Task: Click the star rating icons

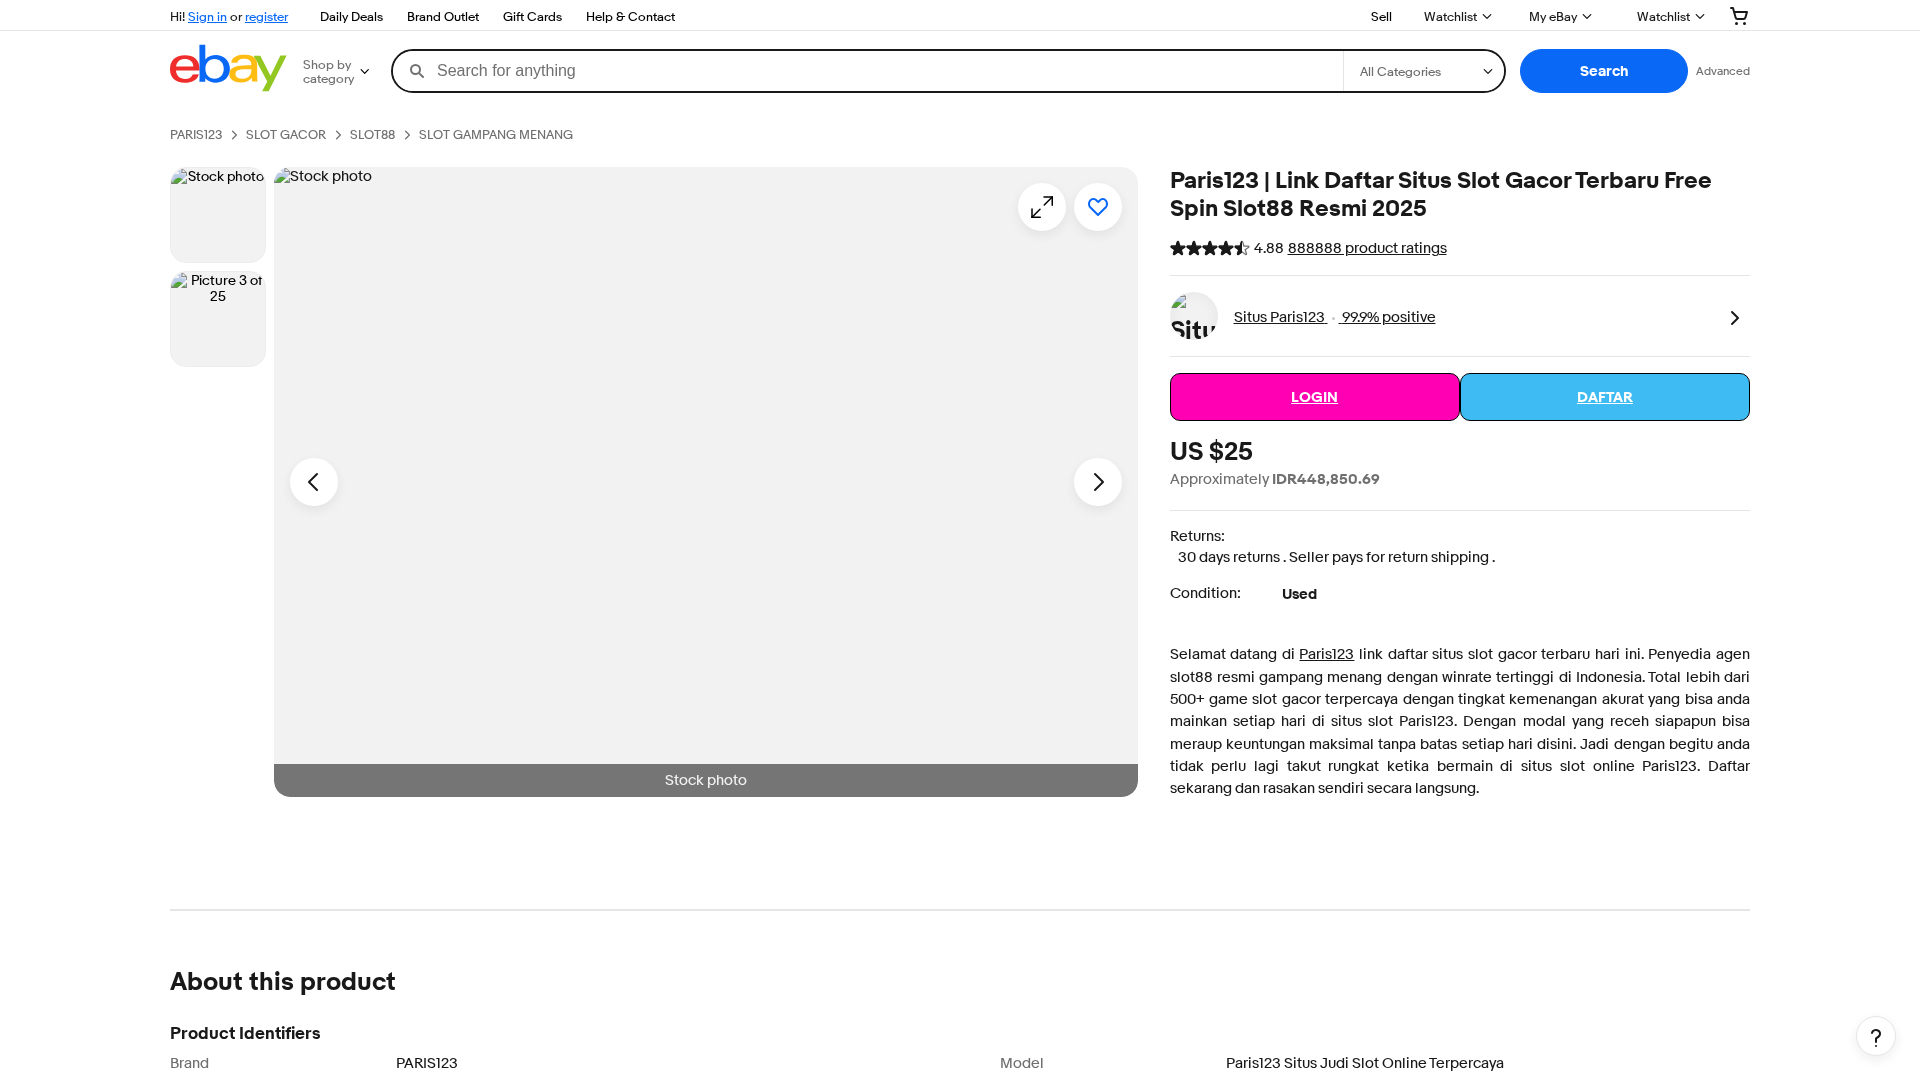Action: coord(1209,248)
